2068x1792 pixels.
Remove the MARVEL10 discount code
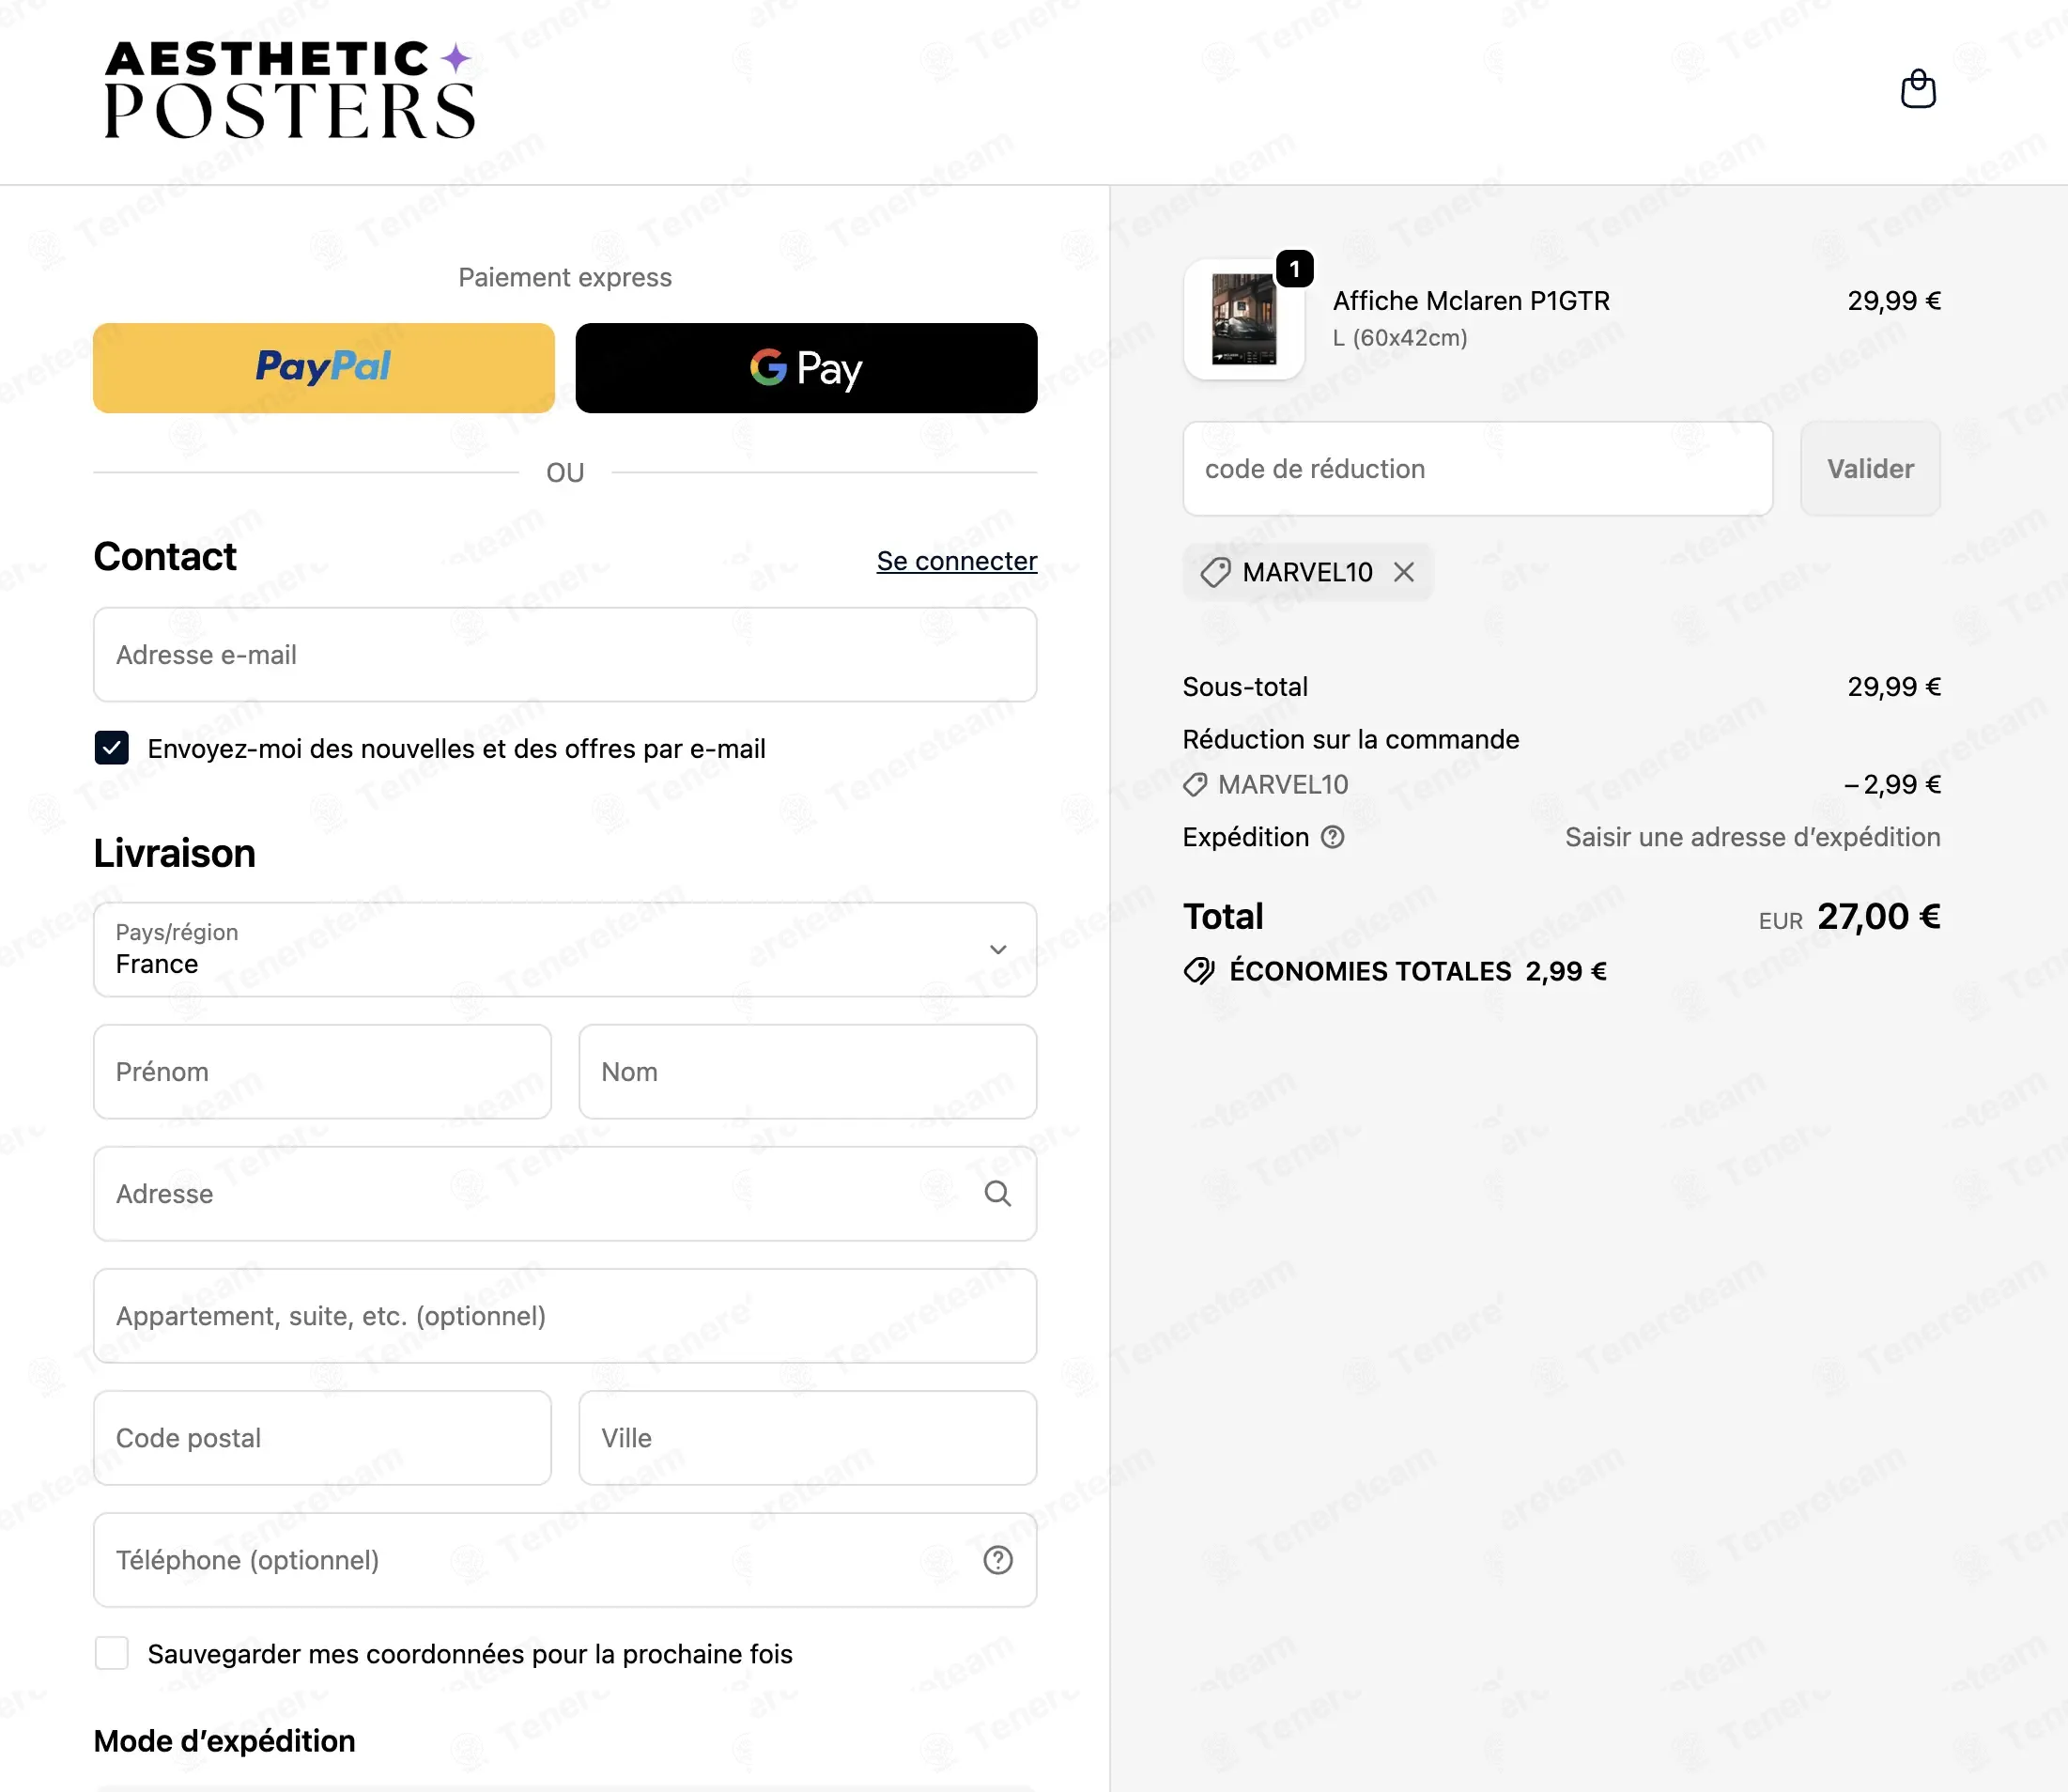coord(1404,572)
